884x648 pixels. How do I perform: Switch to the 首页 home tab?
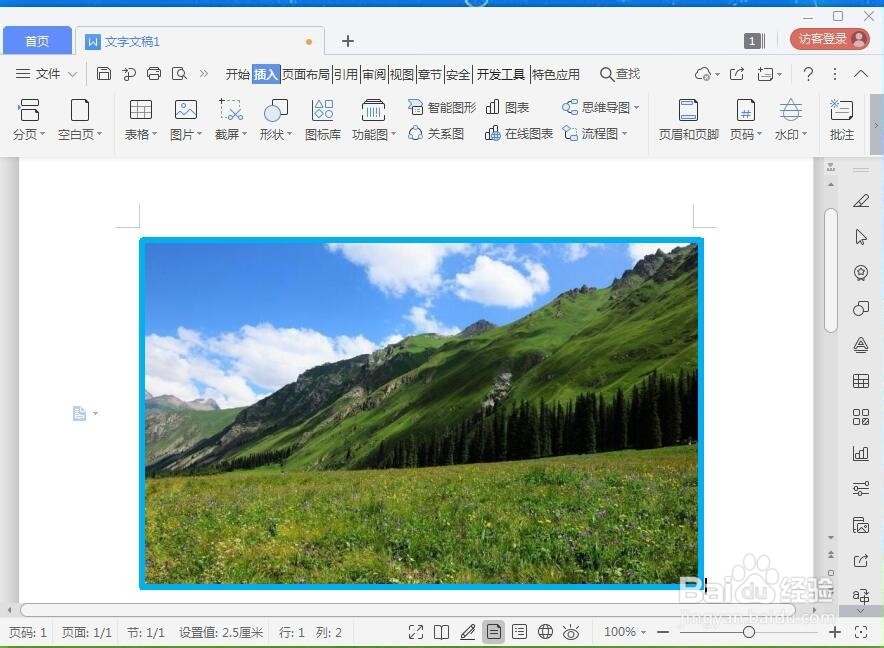pyautogui.click(x=37, y=41)
